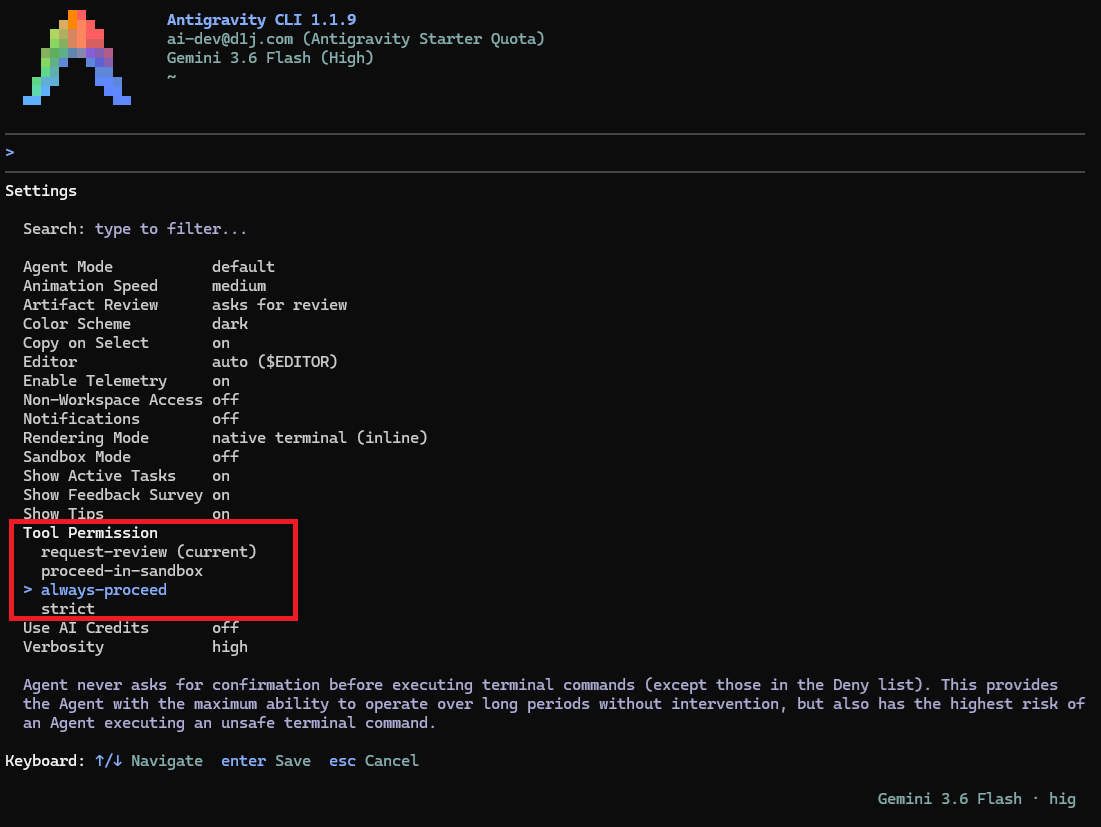Toggle Use AI Credits setting
The height and width of the screenshot is (827, 1101).
[131, 628]
